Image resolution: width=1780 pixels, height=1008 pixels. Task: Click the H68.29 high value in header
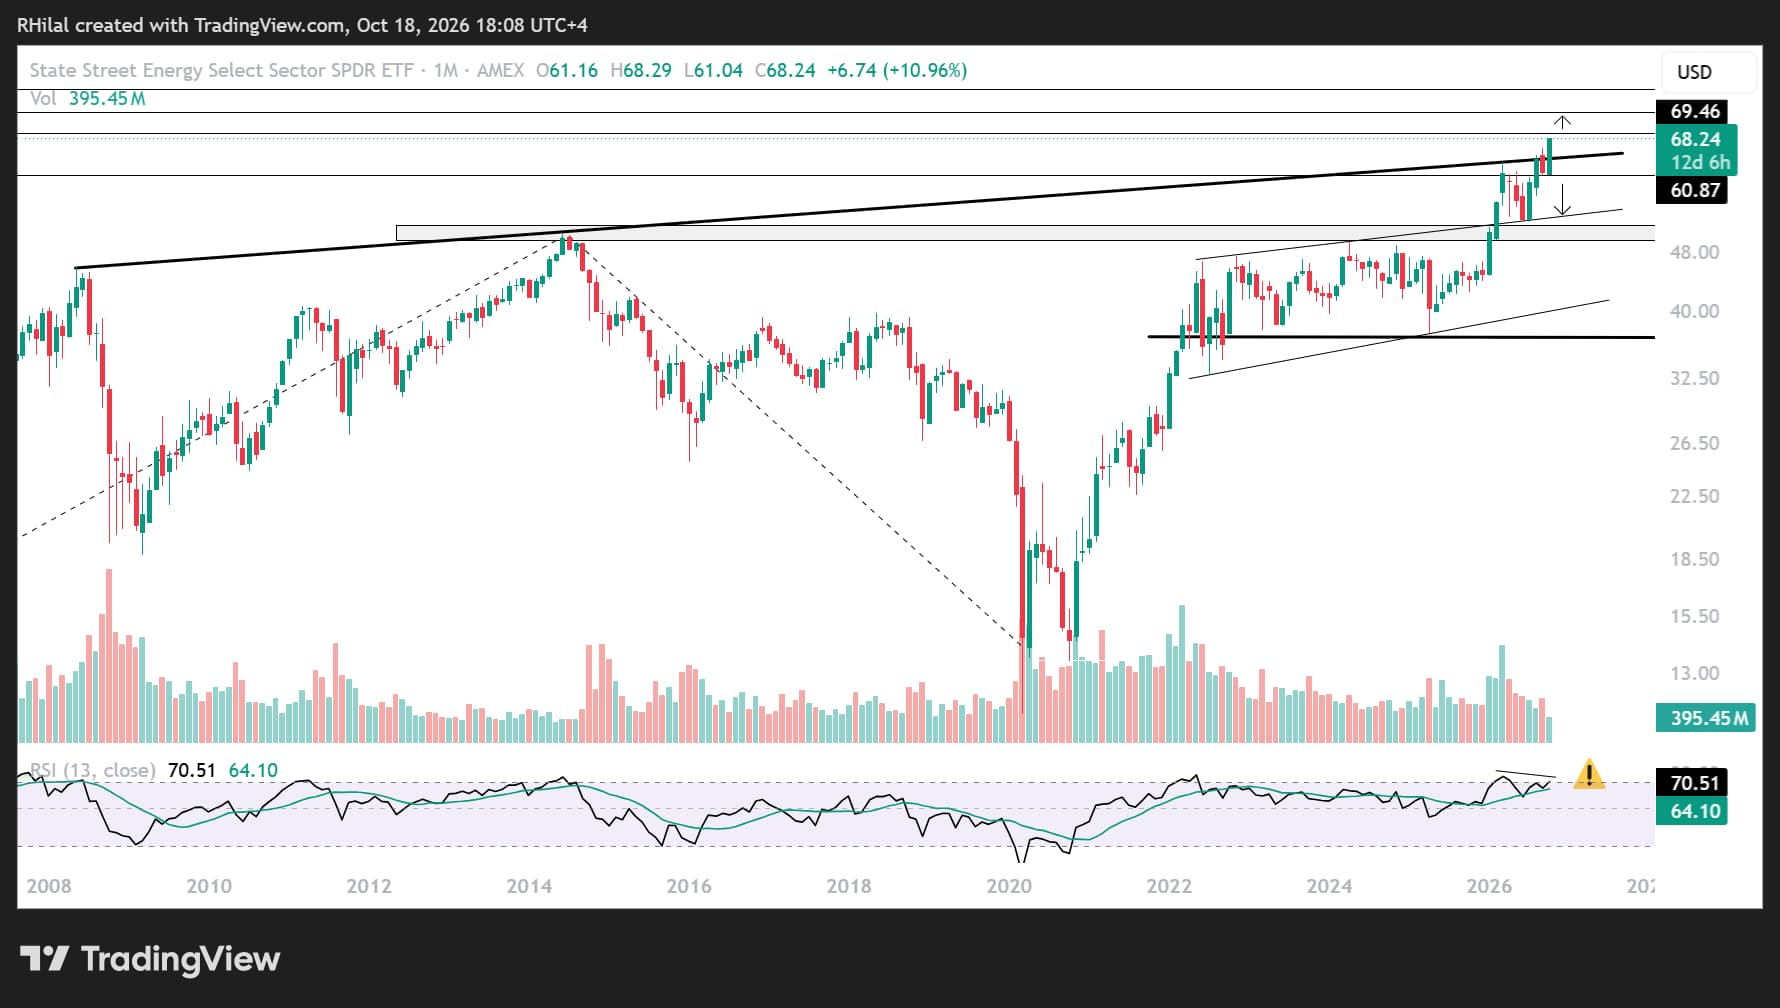641,70
